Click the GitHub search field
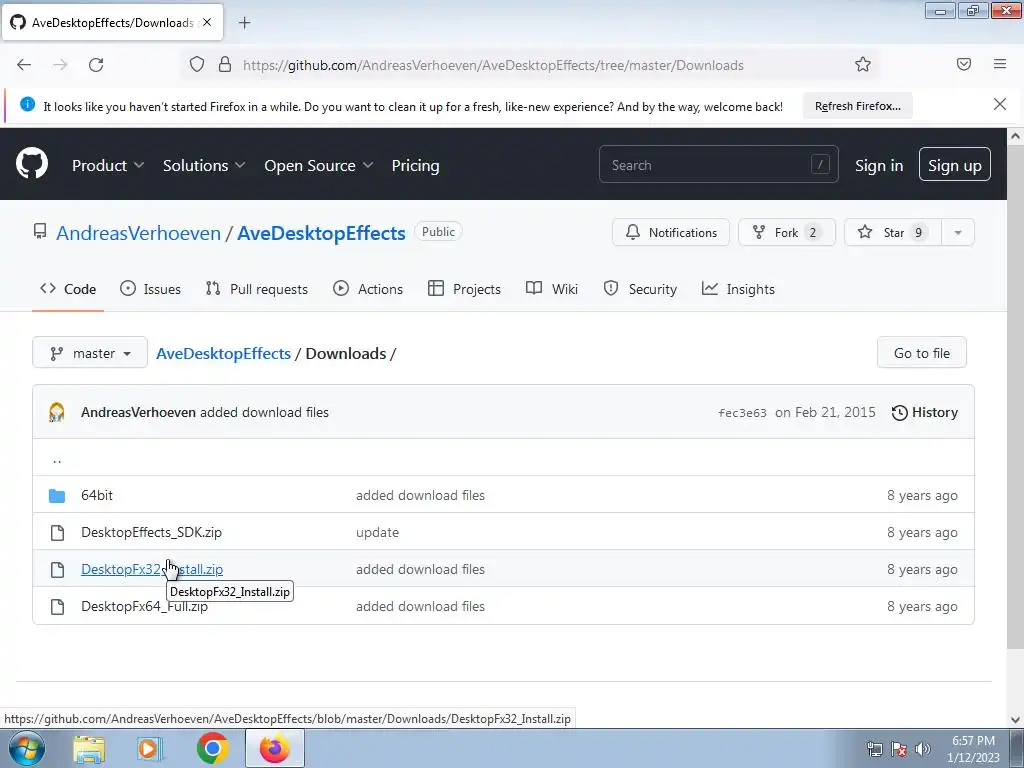 718,165
